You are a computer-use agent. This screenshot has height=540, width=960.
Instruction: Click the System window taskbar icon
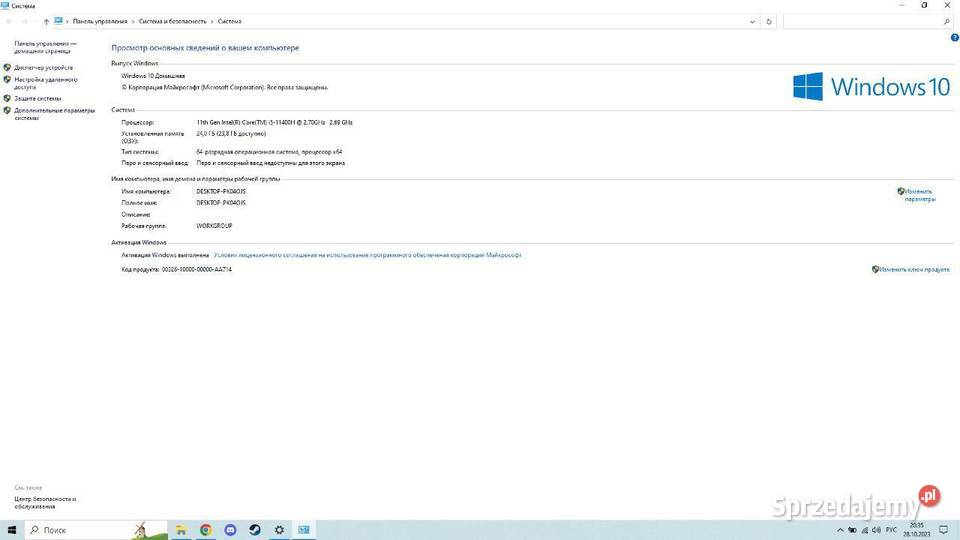[304, 530]
